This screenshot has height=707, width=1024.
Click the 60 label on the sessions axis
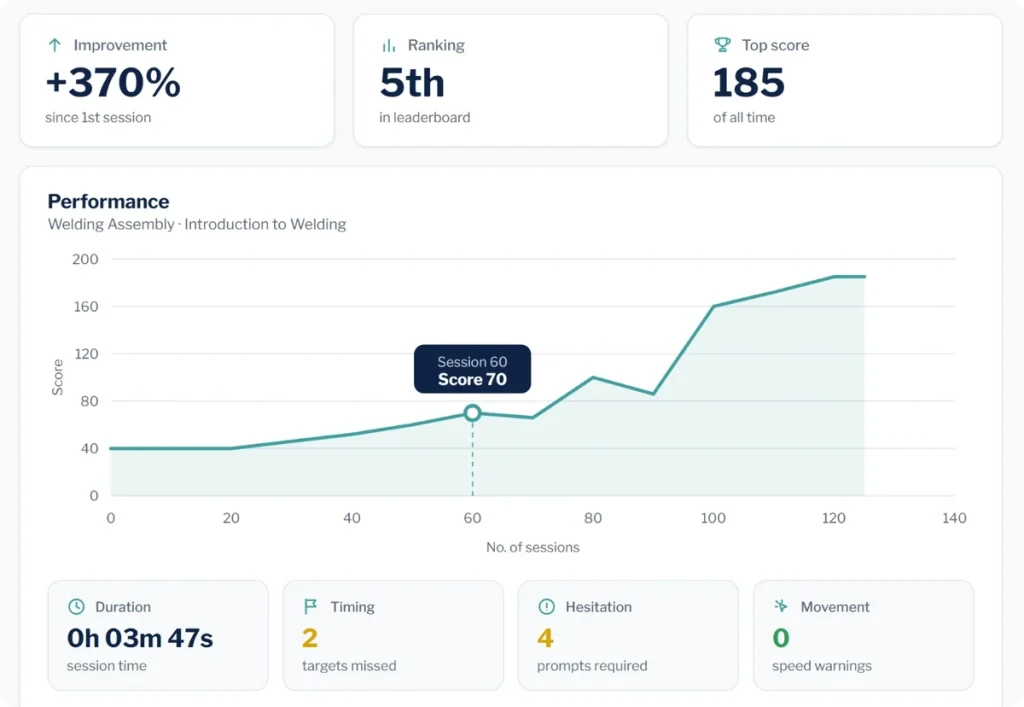(472, 518)
